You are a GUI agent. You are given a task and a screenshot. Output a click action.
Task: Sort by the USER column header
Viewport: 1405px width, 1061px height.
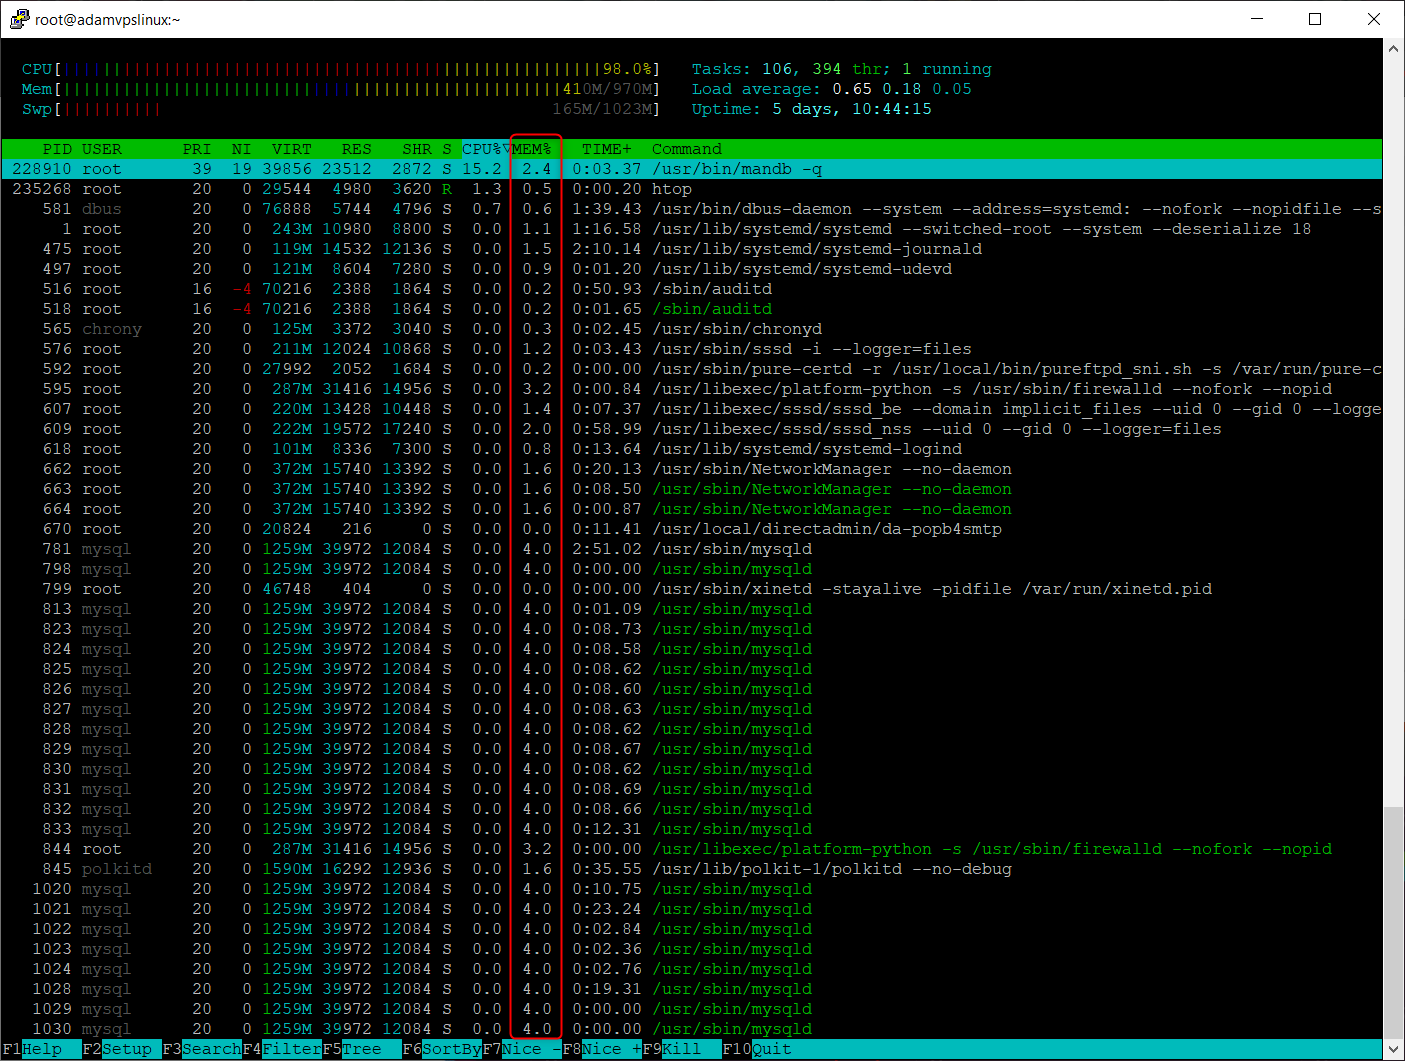click(x=102, y=149)
